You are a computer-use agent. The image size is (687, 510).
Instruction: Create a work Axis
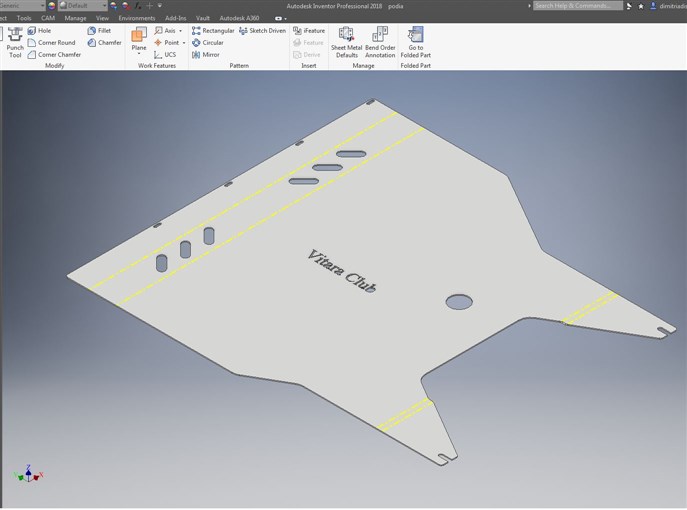165,31
